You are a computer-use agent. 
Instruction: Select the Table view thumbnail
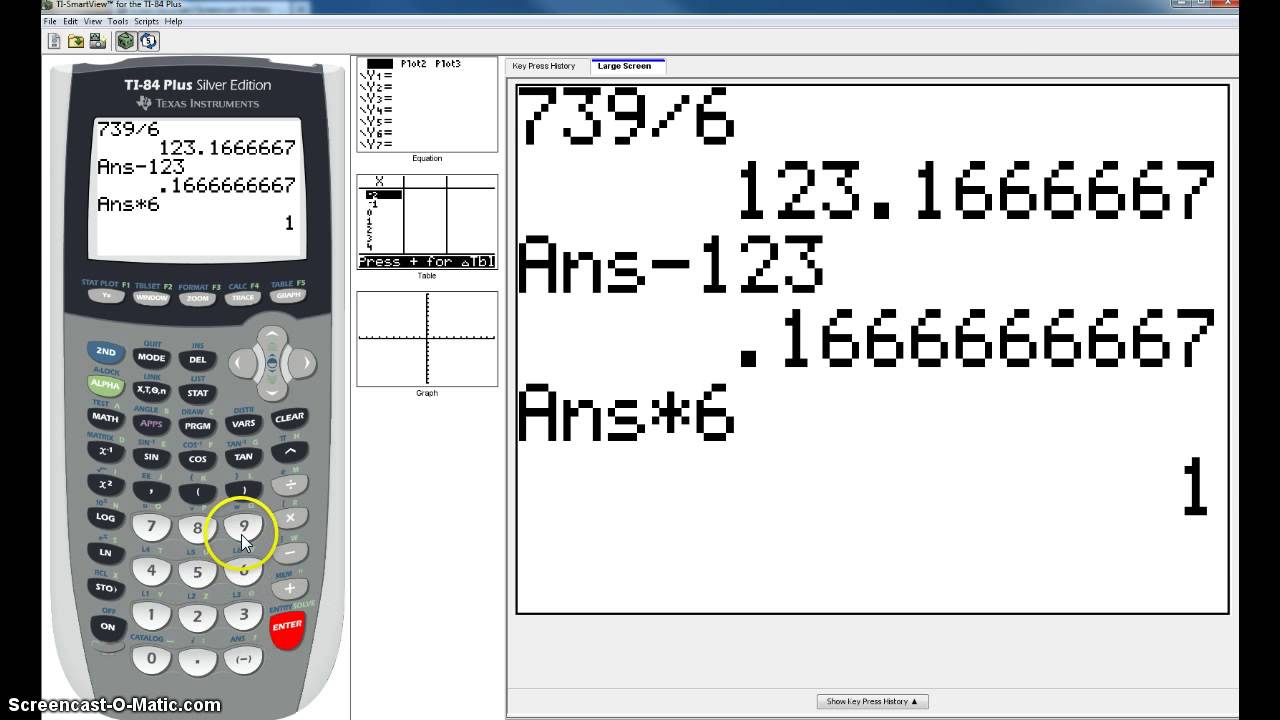point(427,222)
